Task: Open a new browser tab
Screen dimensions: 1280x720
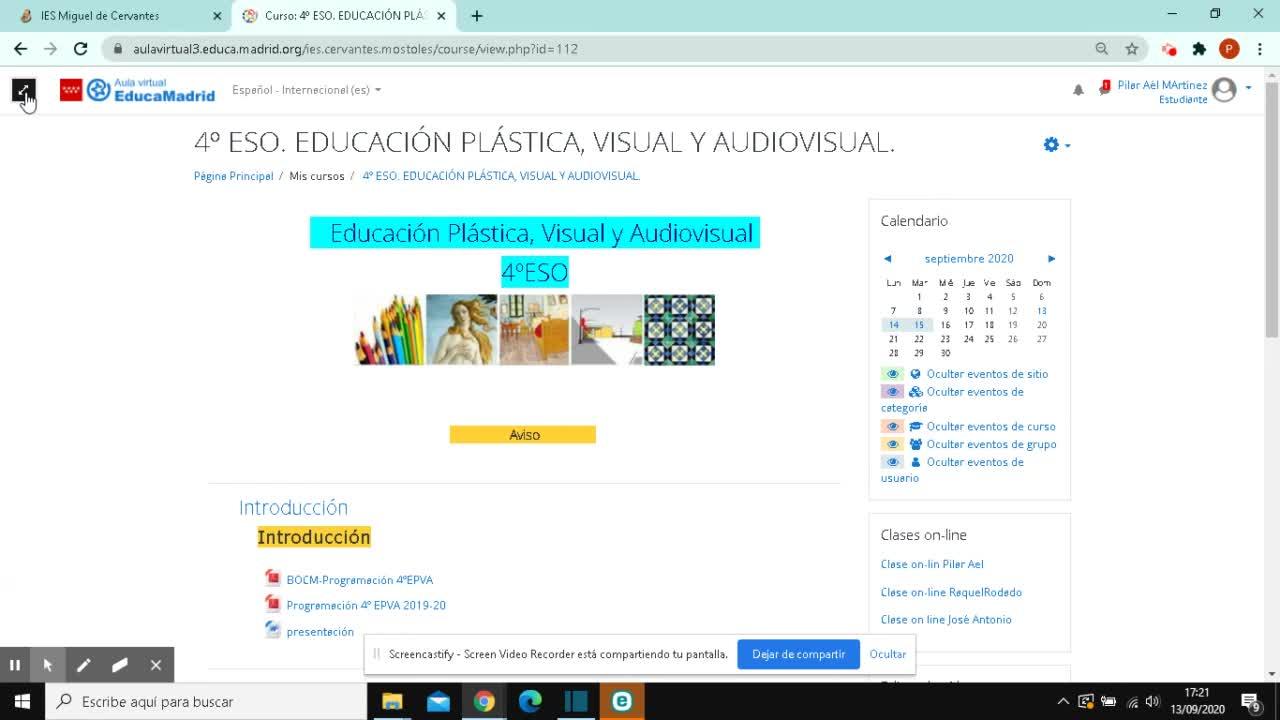Action: click(477, 16)
